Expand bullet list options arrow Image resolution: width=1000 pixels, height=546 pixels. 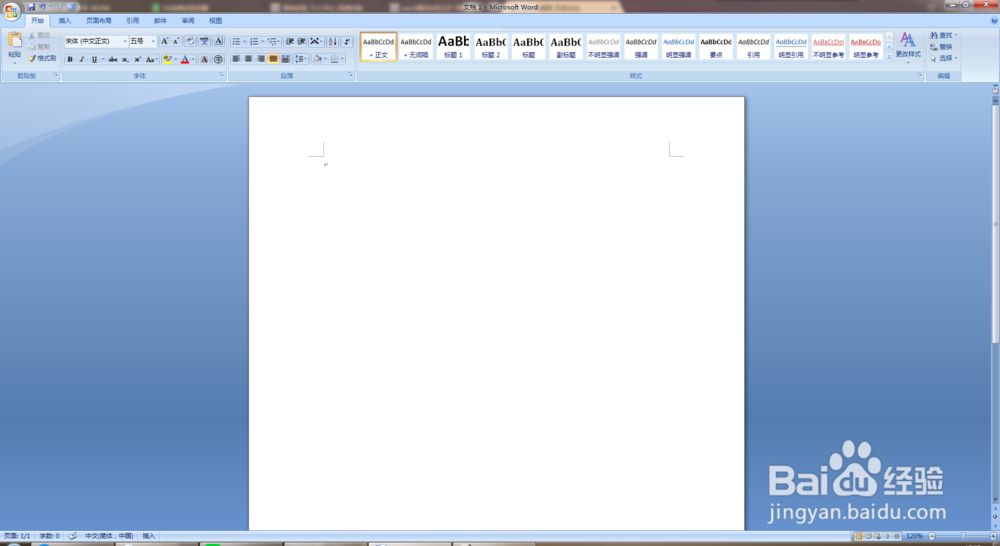[244, 41]
